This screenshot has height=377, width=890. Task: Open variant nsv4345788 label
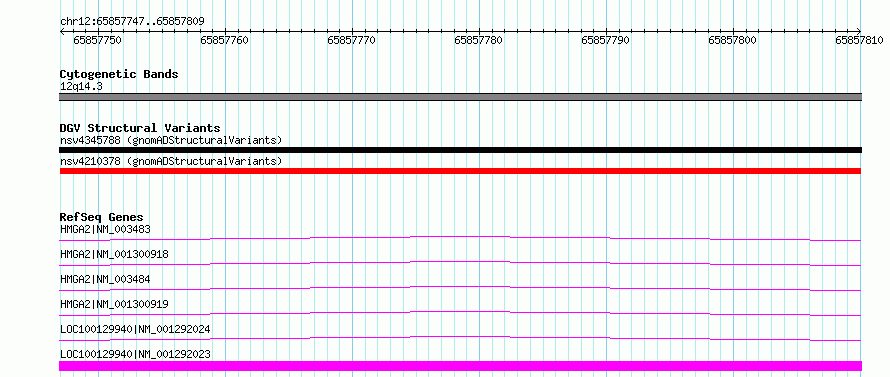pyautogui.click(x=171, y=140)
